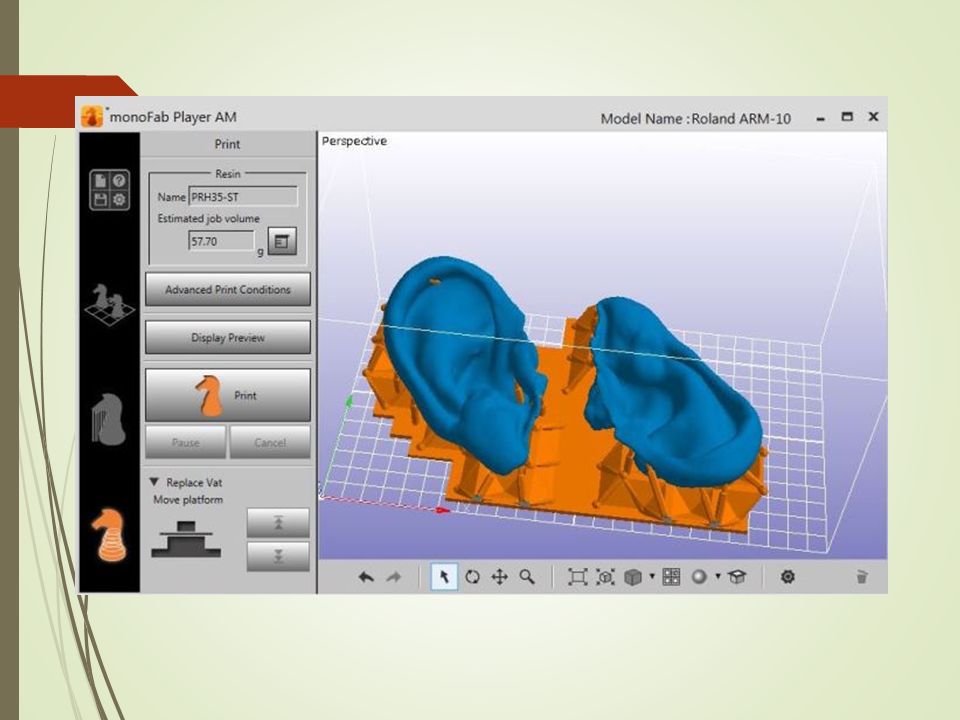This screenshot has width=960, height=720.
Task: Collapse the Replace Vat section triangle
Action: click(154, 482)
